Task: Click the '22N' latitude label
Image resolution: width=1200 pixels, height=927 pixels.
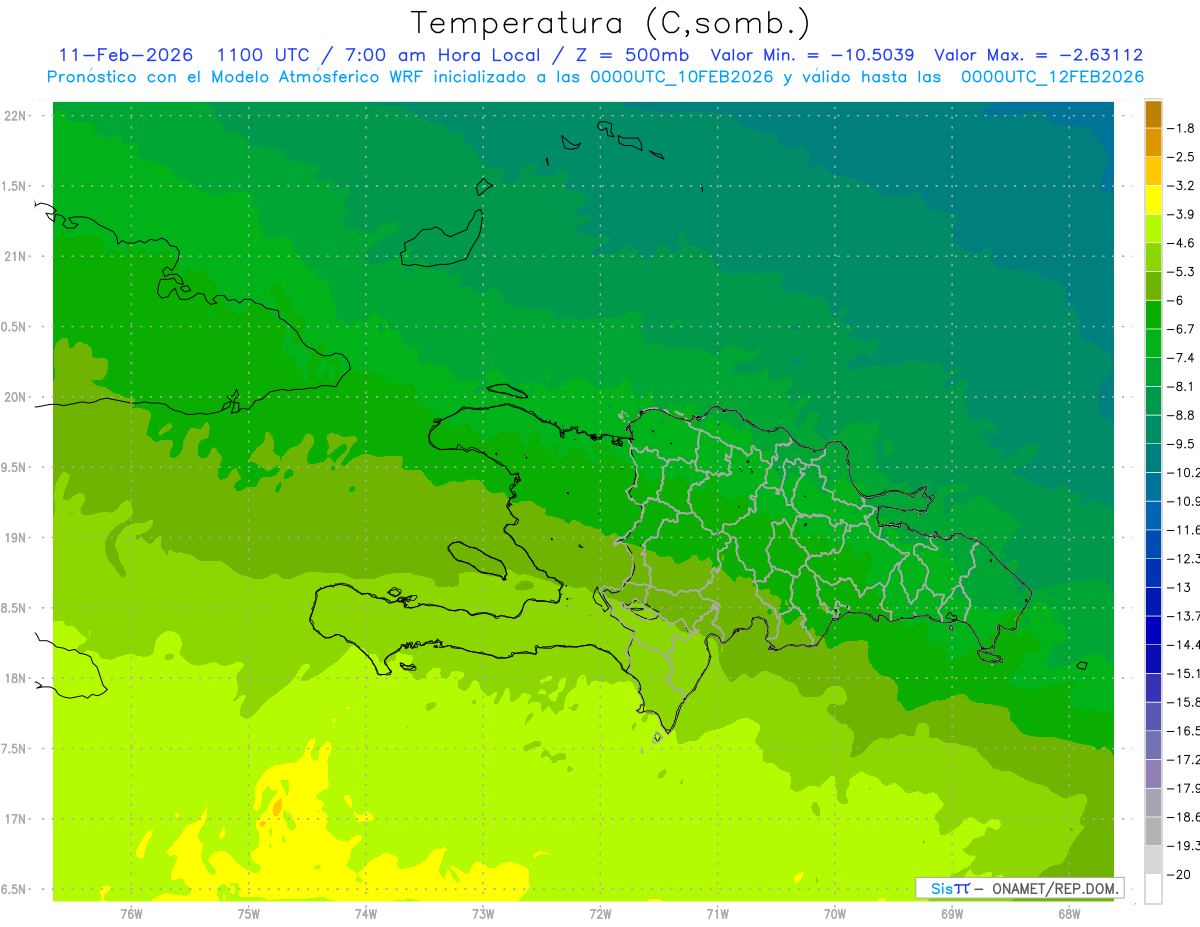Action: (16, 116)
